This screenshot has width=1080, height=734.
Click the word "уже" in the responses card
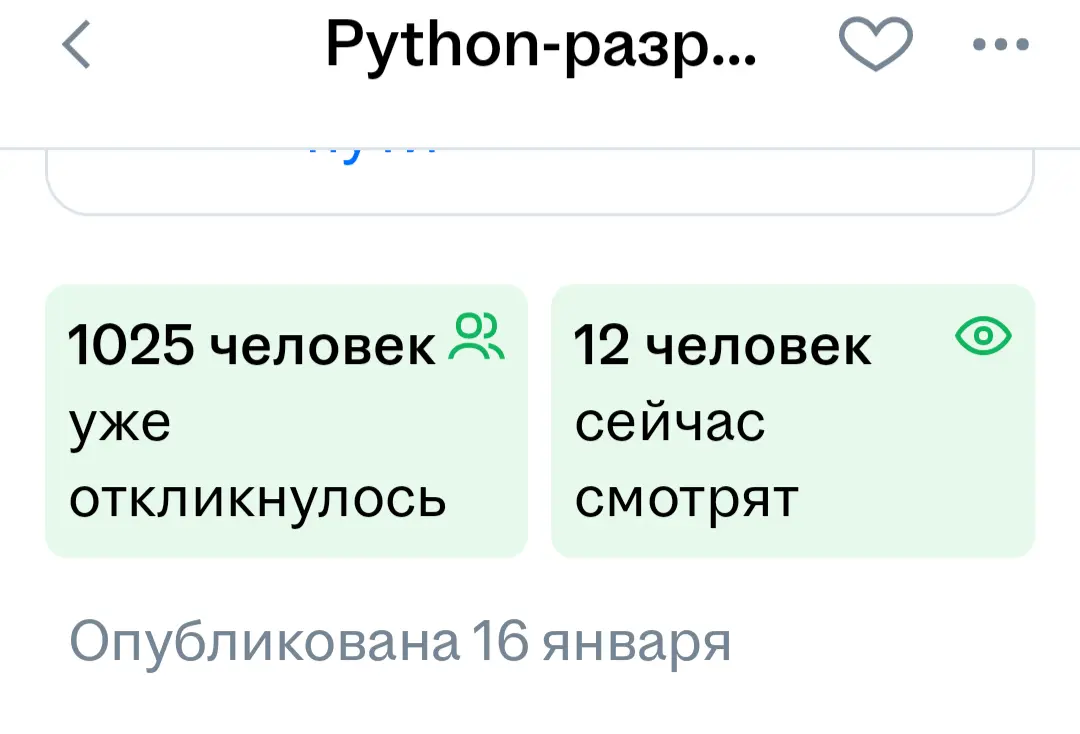[119, 423]
